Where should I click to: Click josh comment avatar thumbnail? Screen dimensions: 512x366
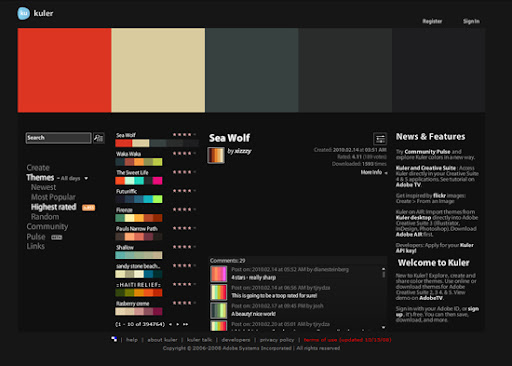pos(219,310)
